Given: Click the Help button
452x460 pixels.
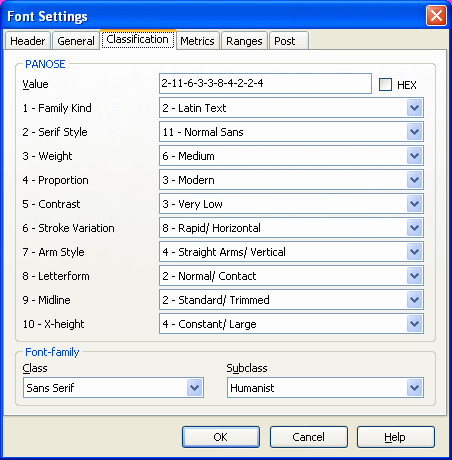Looking at the screenshot, I should pos(396,437).
